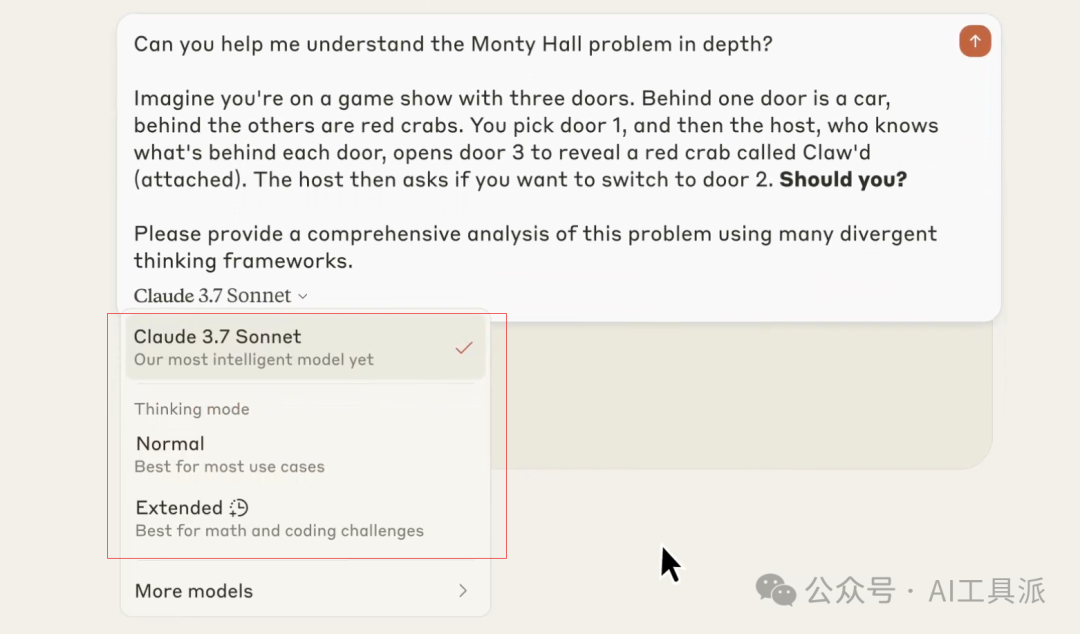Screen dimensions: 1080x634
Task: Click the orange send arrow button
Action: point(975,41)
